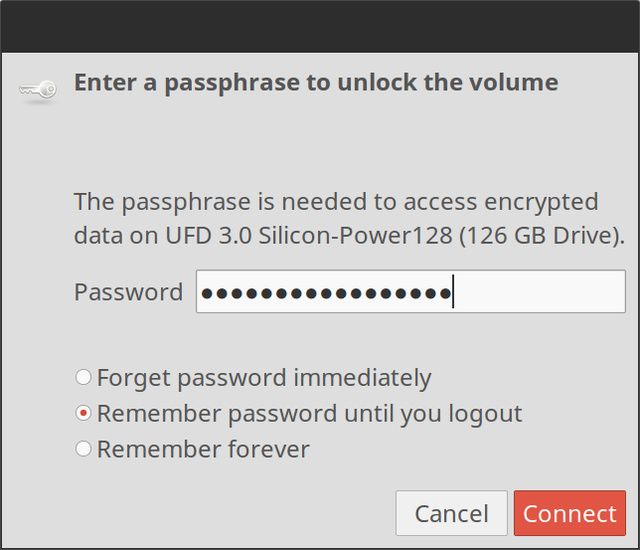Click the heading "Enter a passphrase to unlock the volume"

(316, 82)
